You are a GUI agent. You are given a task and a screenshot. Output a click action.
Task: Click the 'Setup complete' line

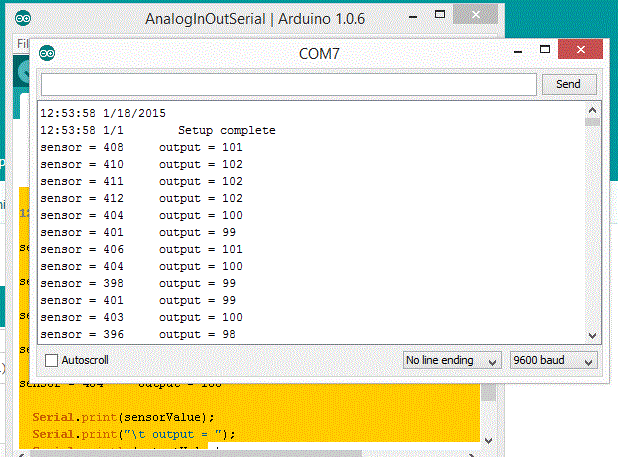[158, 130]
